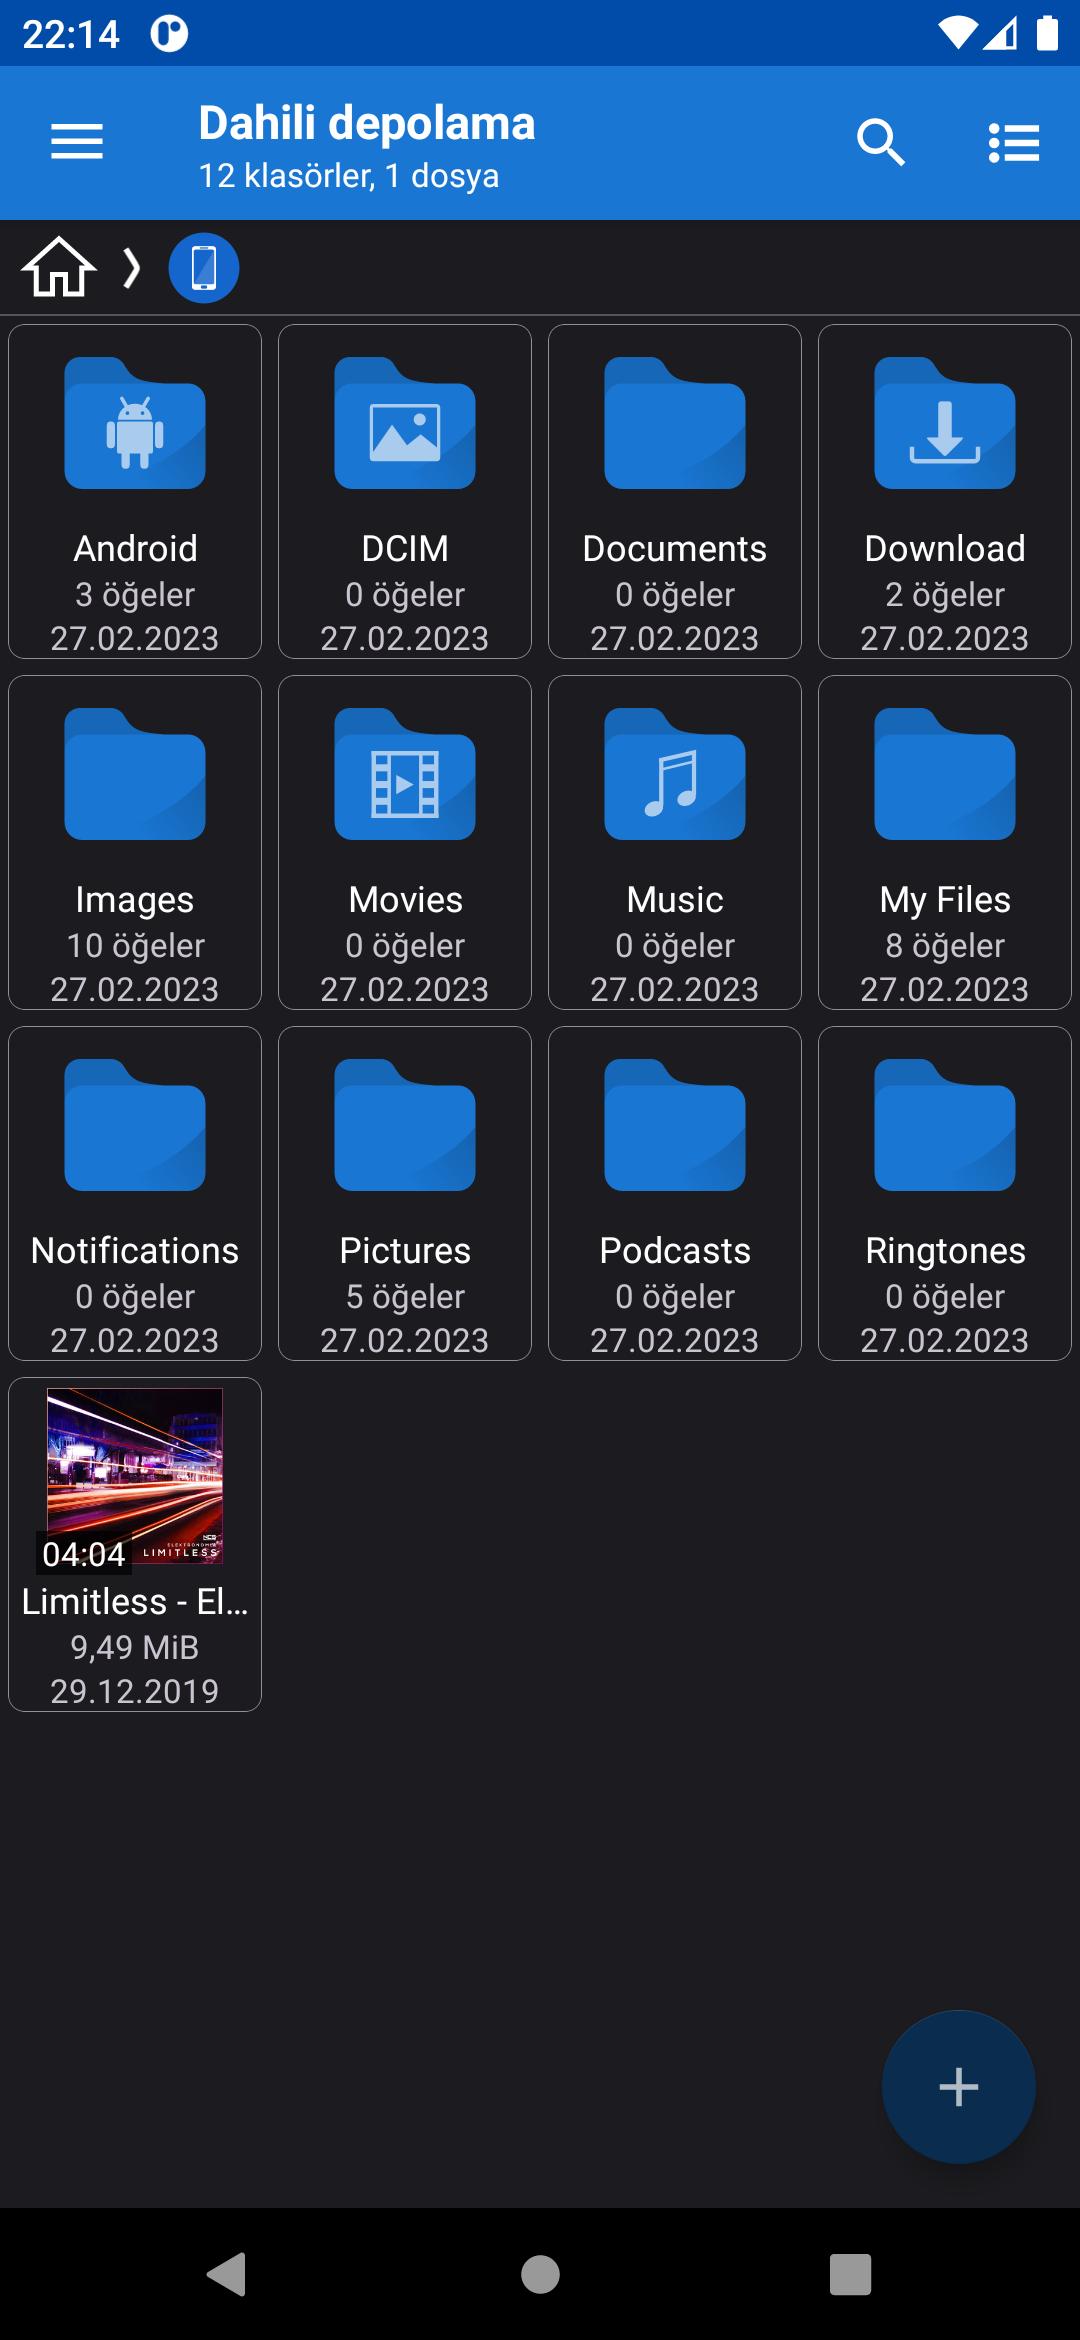This screenshot has height=2340, width=1080.
Task: Tap the Android back navigation button
Action: pos(227,2274)
